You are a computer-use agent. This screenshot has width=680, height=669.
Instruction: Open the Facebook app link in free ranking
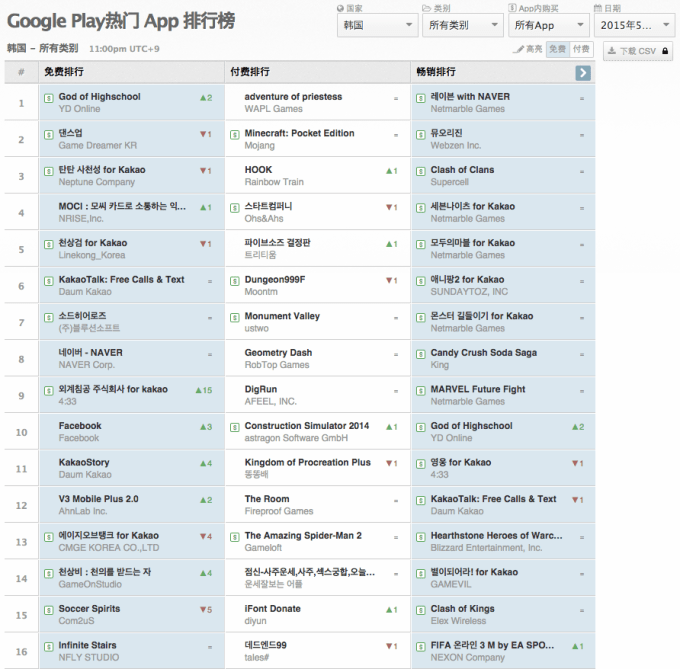80,426
